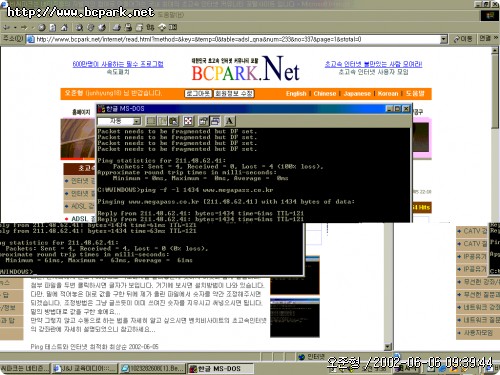Screen dimensions: 500x375
Task: Open MS-DOS Properties from its toolbar
Action: [x=203, y=121]
